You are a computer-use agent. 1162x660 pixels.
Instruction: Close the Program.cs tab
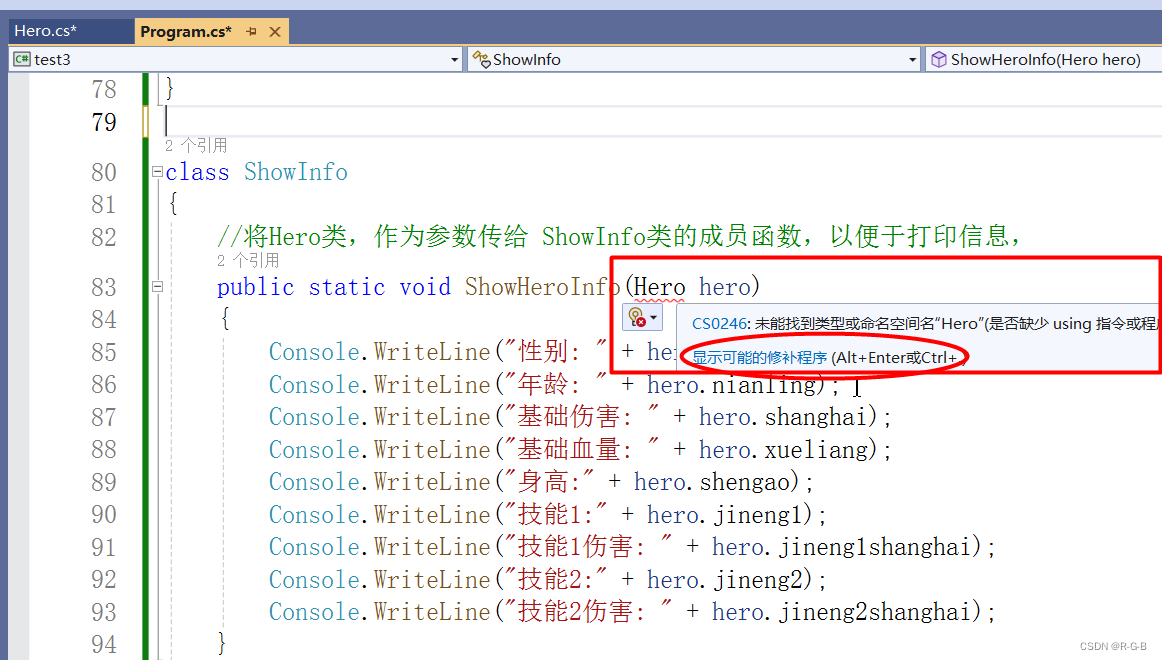pyautogui.click(x=275, y=32)
